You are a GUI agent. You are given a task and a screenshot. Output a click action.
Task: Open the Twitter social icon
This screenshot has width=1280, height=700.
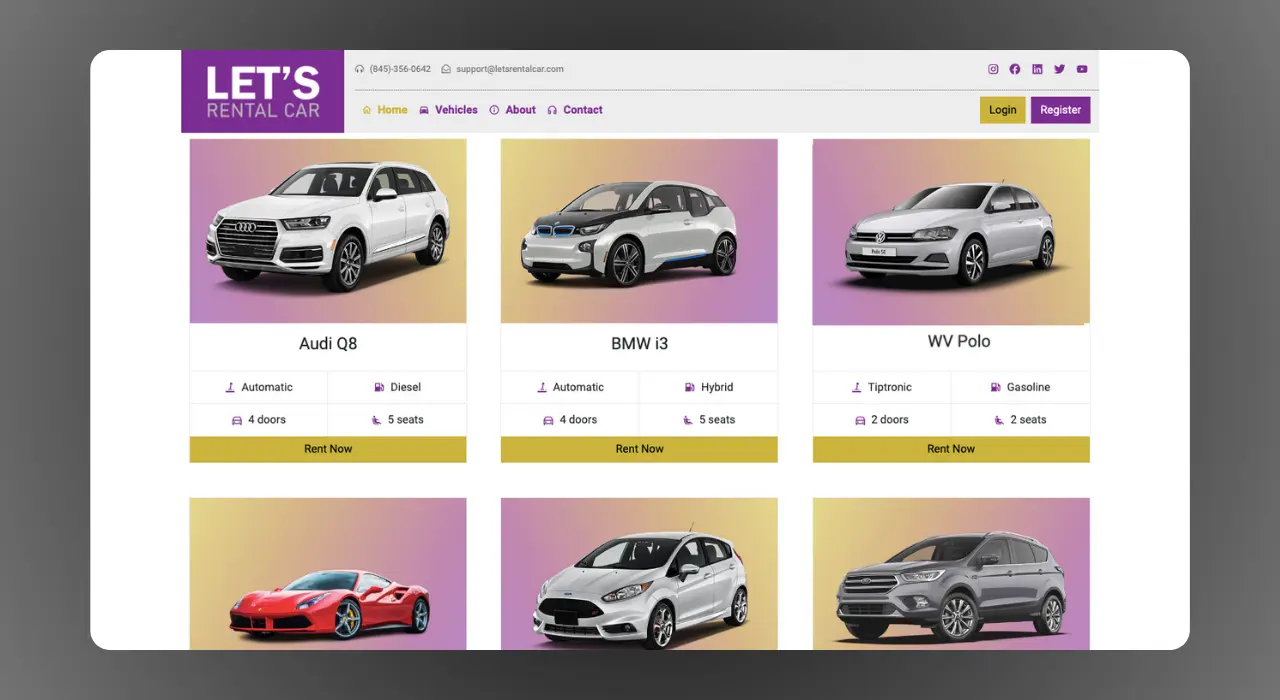[1060, 69]
